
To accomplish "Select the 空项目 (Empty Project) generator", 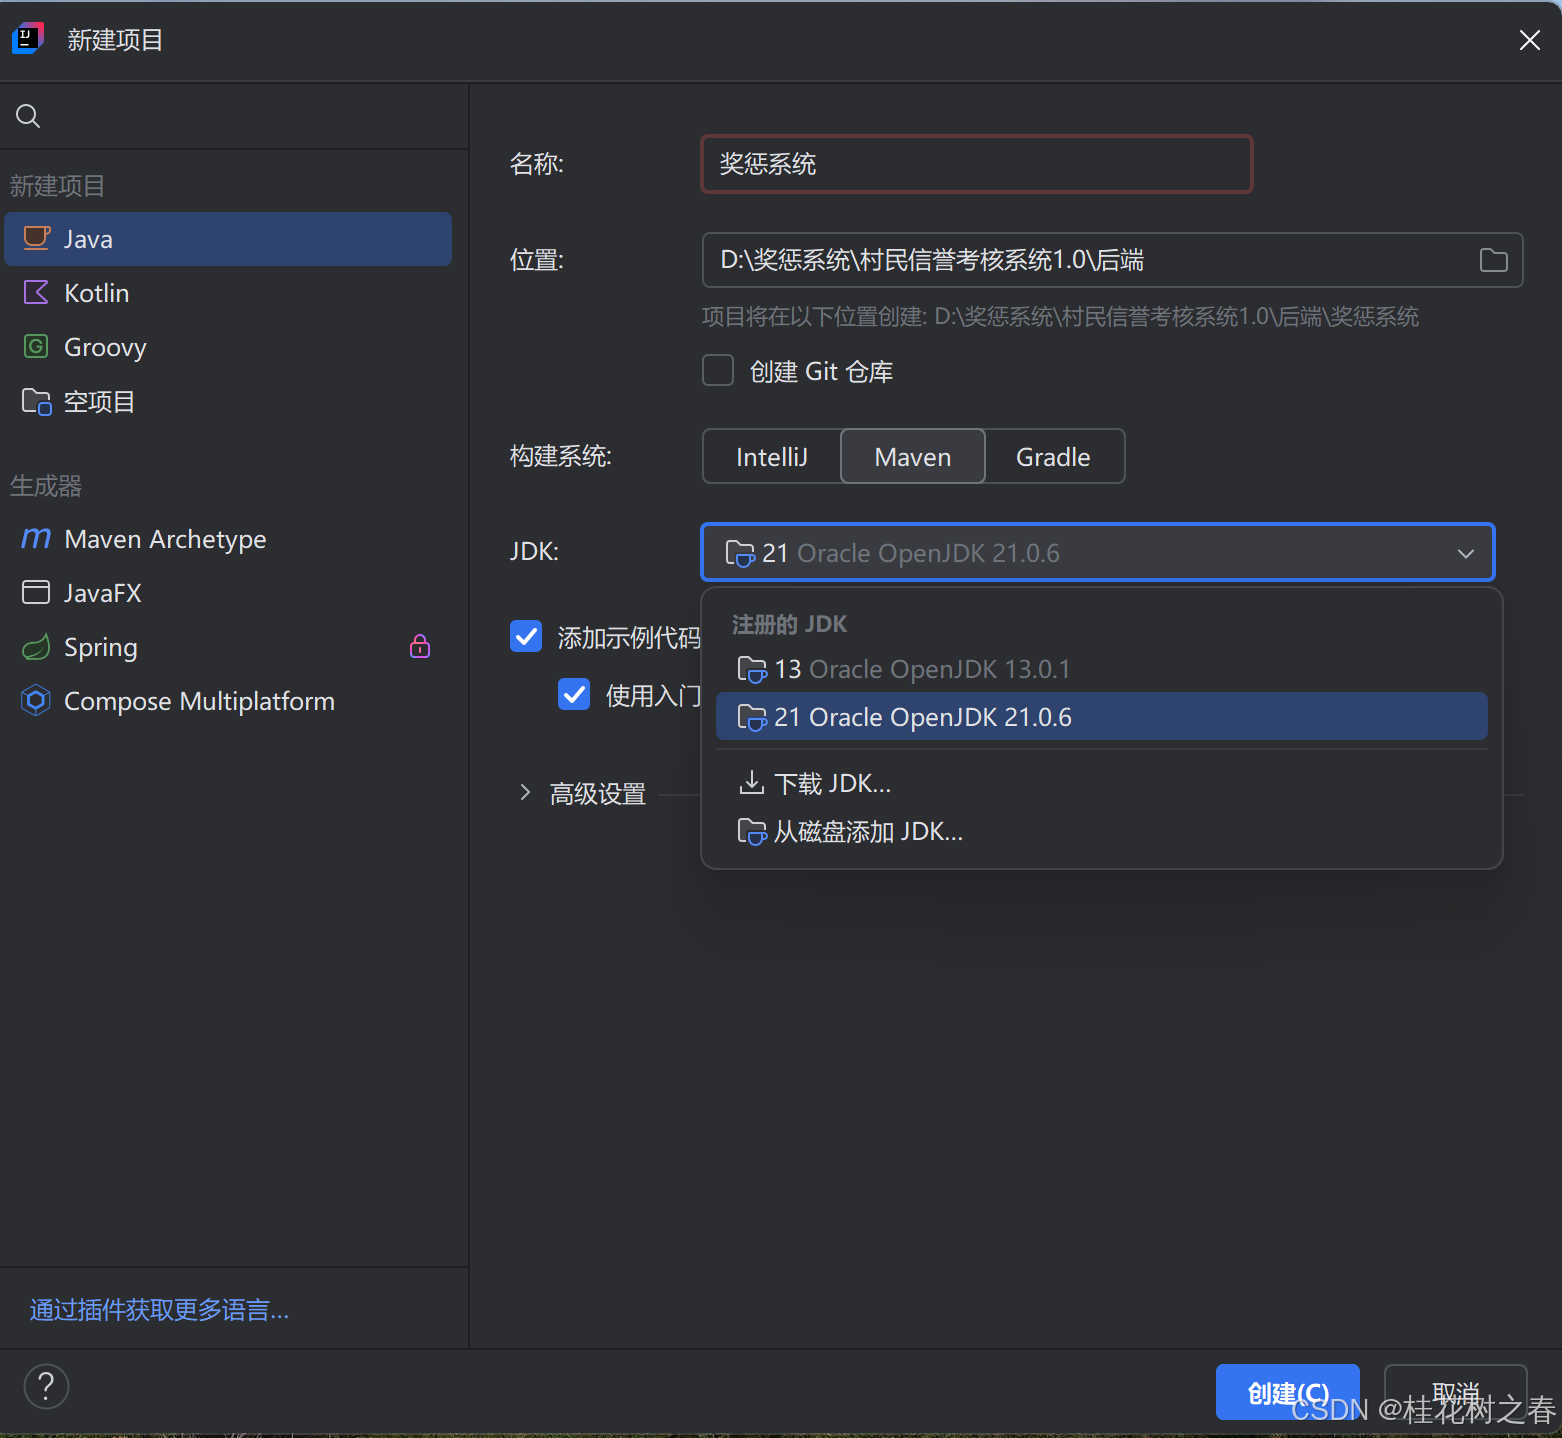I will tap(98, 401).
